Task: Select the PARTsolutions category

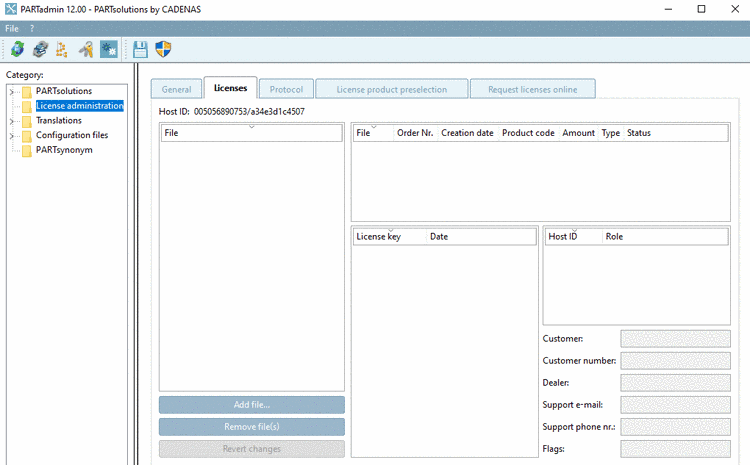Action: [64, 91]
